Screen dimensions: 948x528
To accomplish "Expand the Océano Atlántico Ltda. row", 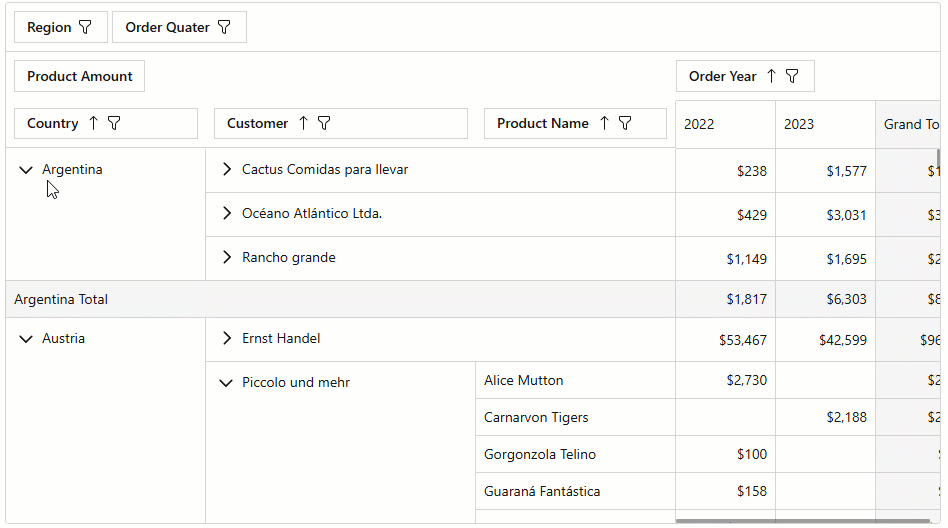I will pos(227,214).
